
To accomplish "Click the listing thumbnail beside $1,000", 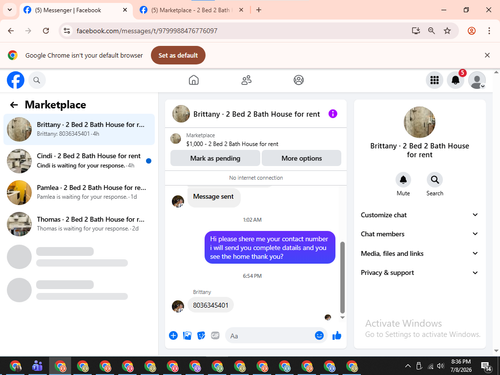I will pos(176,138).
